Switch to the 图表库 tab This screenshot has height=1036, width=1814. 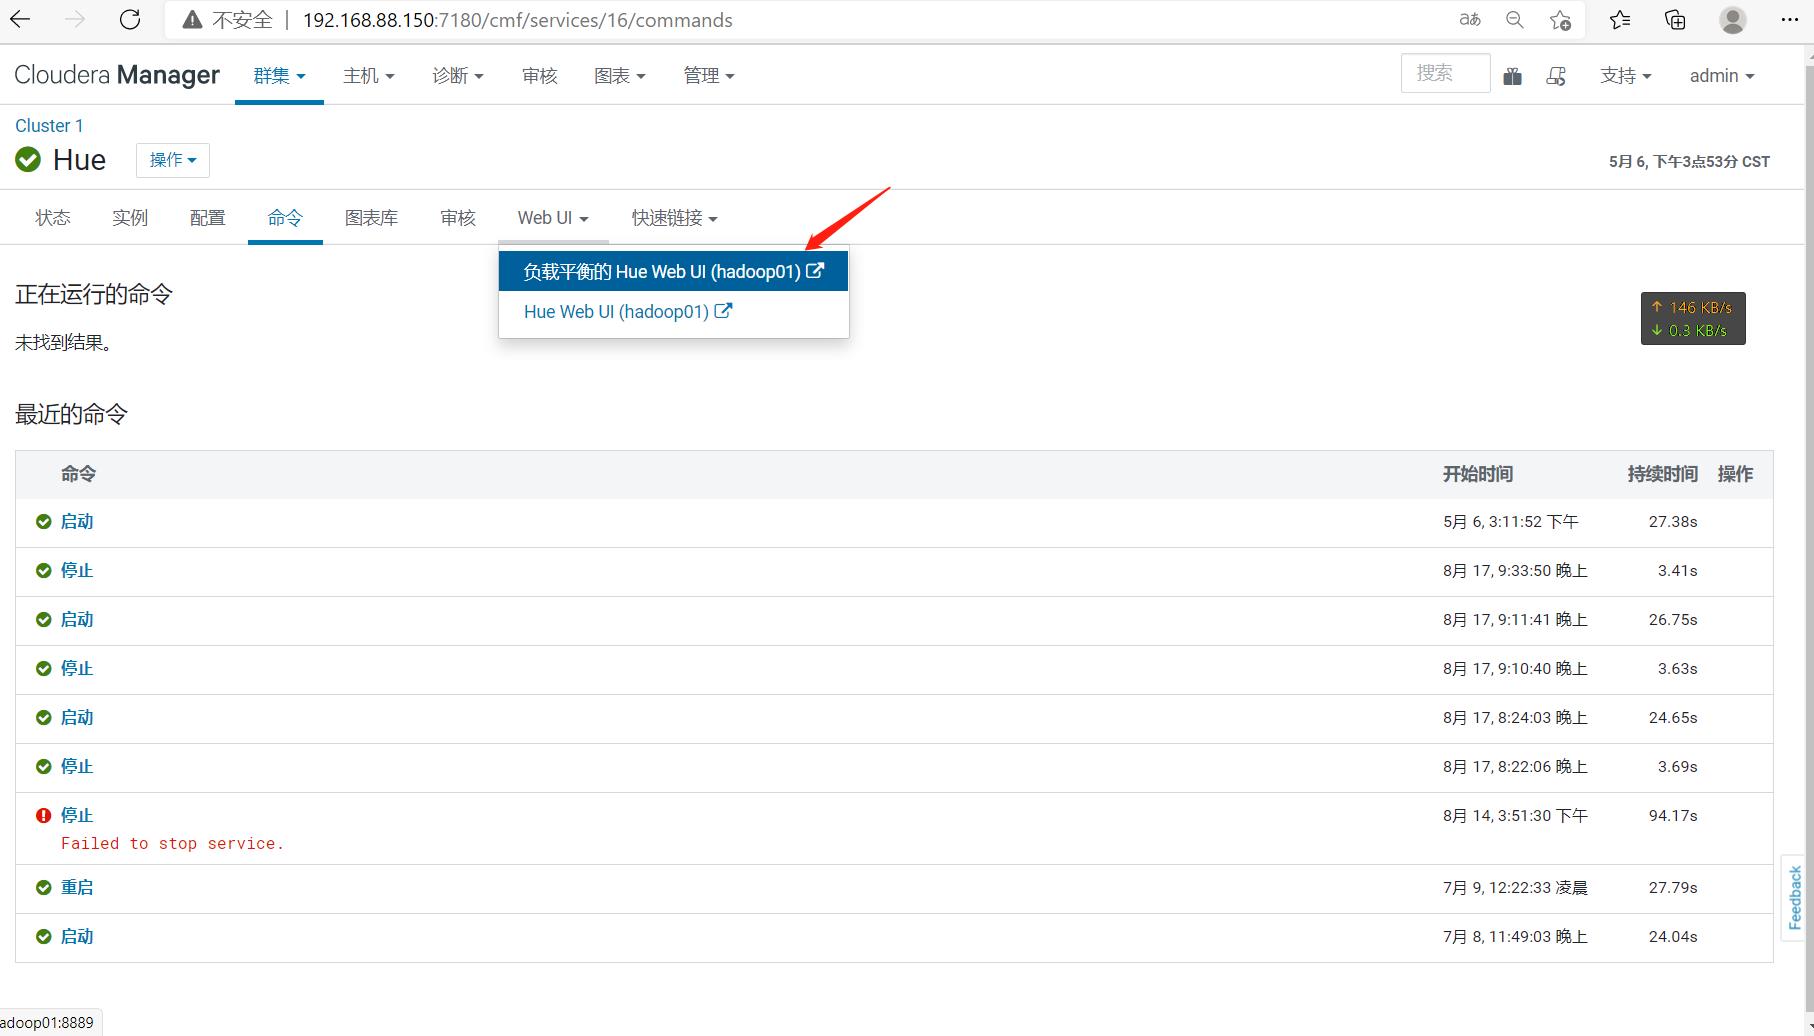pos(371,218)
